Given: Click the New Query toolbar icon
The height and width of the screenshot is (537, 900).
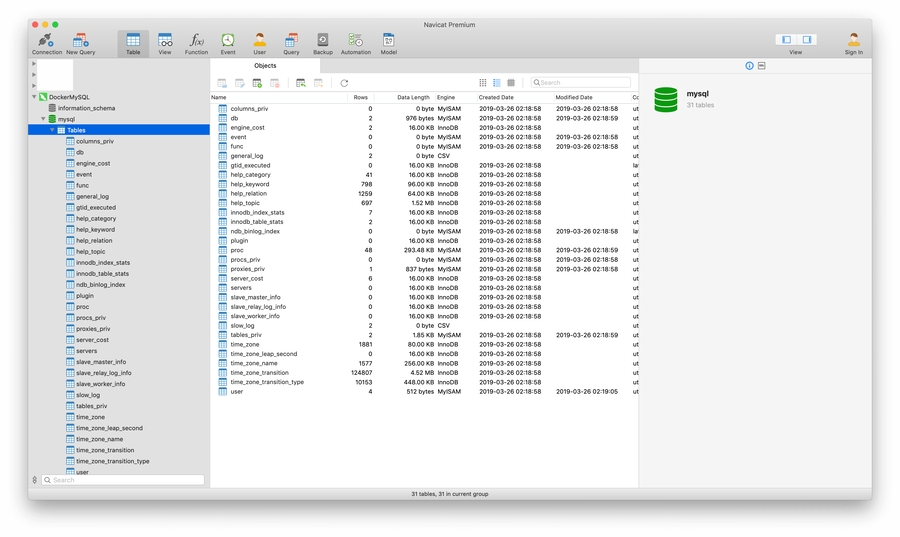Looking at the screenshot, I should coord(80,41).
